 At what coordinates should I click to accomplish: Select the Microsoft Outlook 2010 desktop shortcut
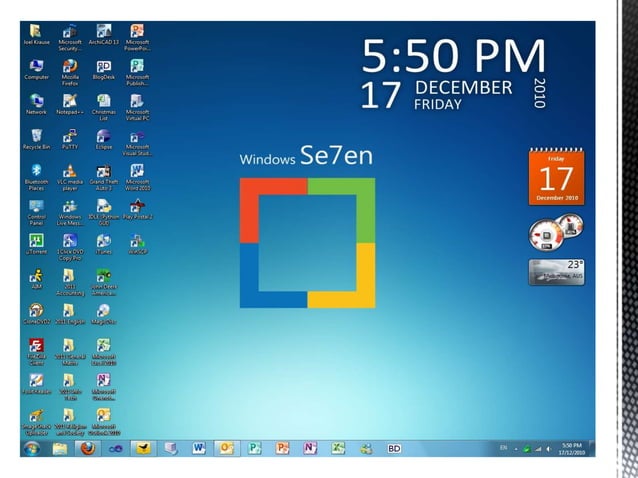coord(104,422)
